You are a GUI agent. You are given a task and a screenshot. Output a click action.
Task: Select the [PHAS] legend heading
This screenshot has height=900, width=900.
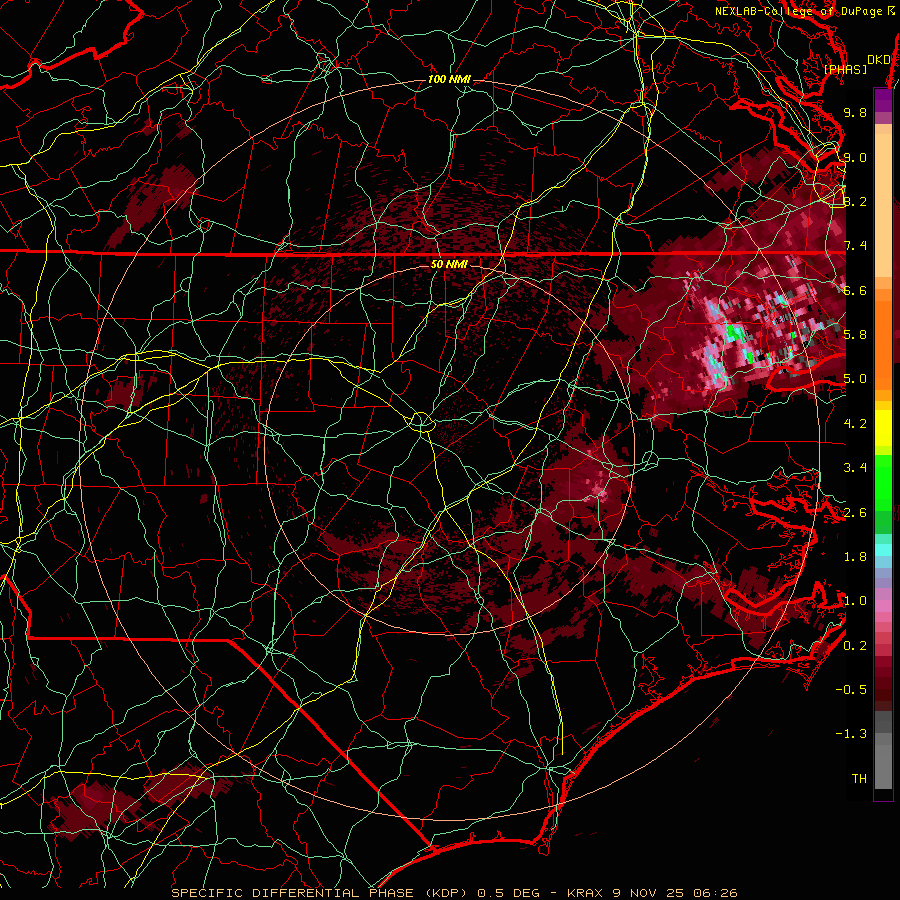click(x=845, y=70)
